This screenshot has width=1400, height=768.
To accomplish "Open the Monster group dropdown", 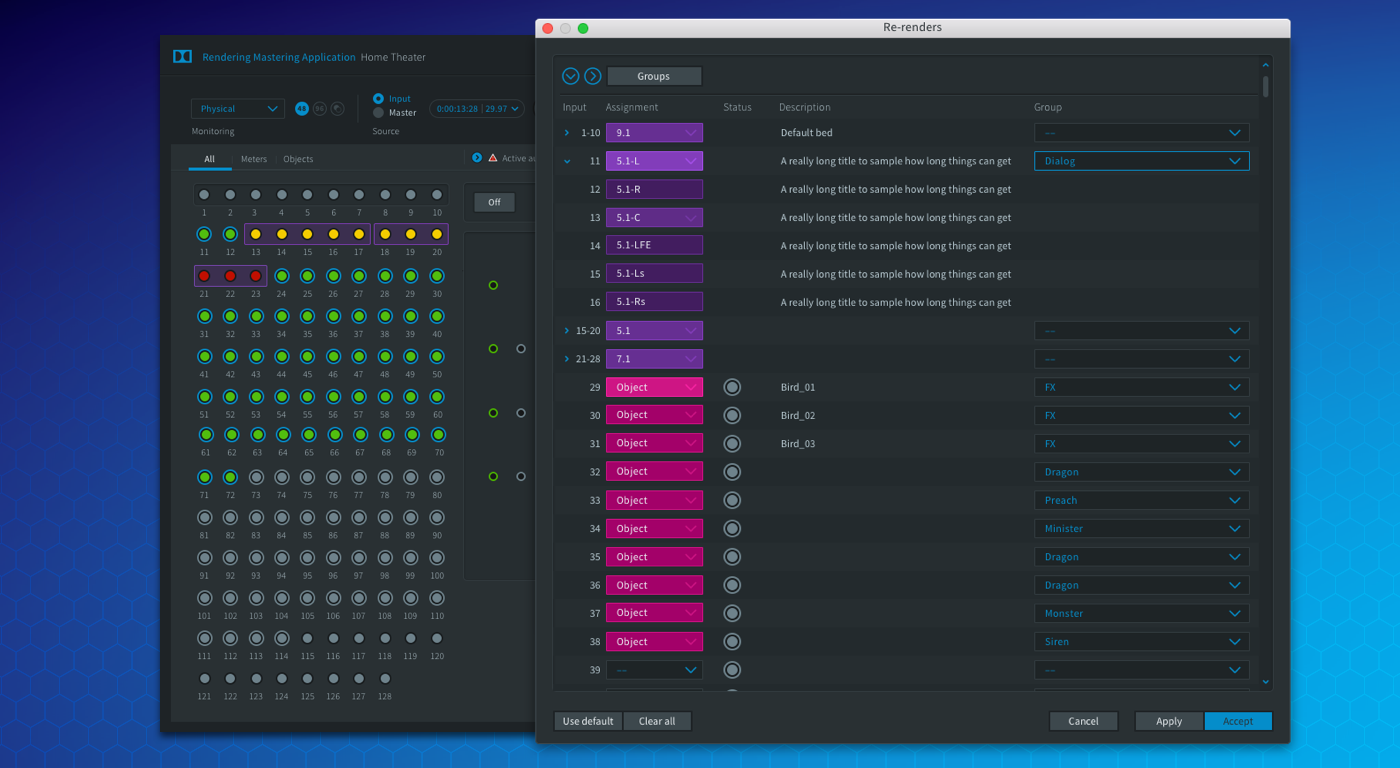I will point(1141,613).
